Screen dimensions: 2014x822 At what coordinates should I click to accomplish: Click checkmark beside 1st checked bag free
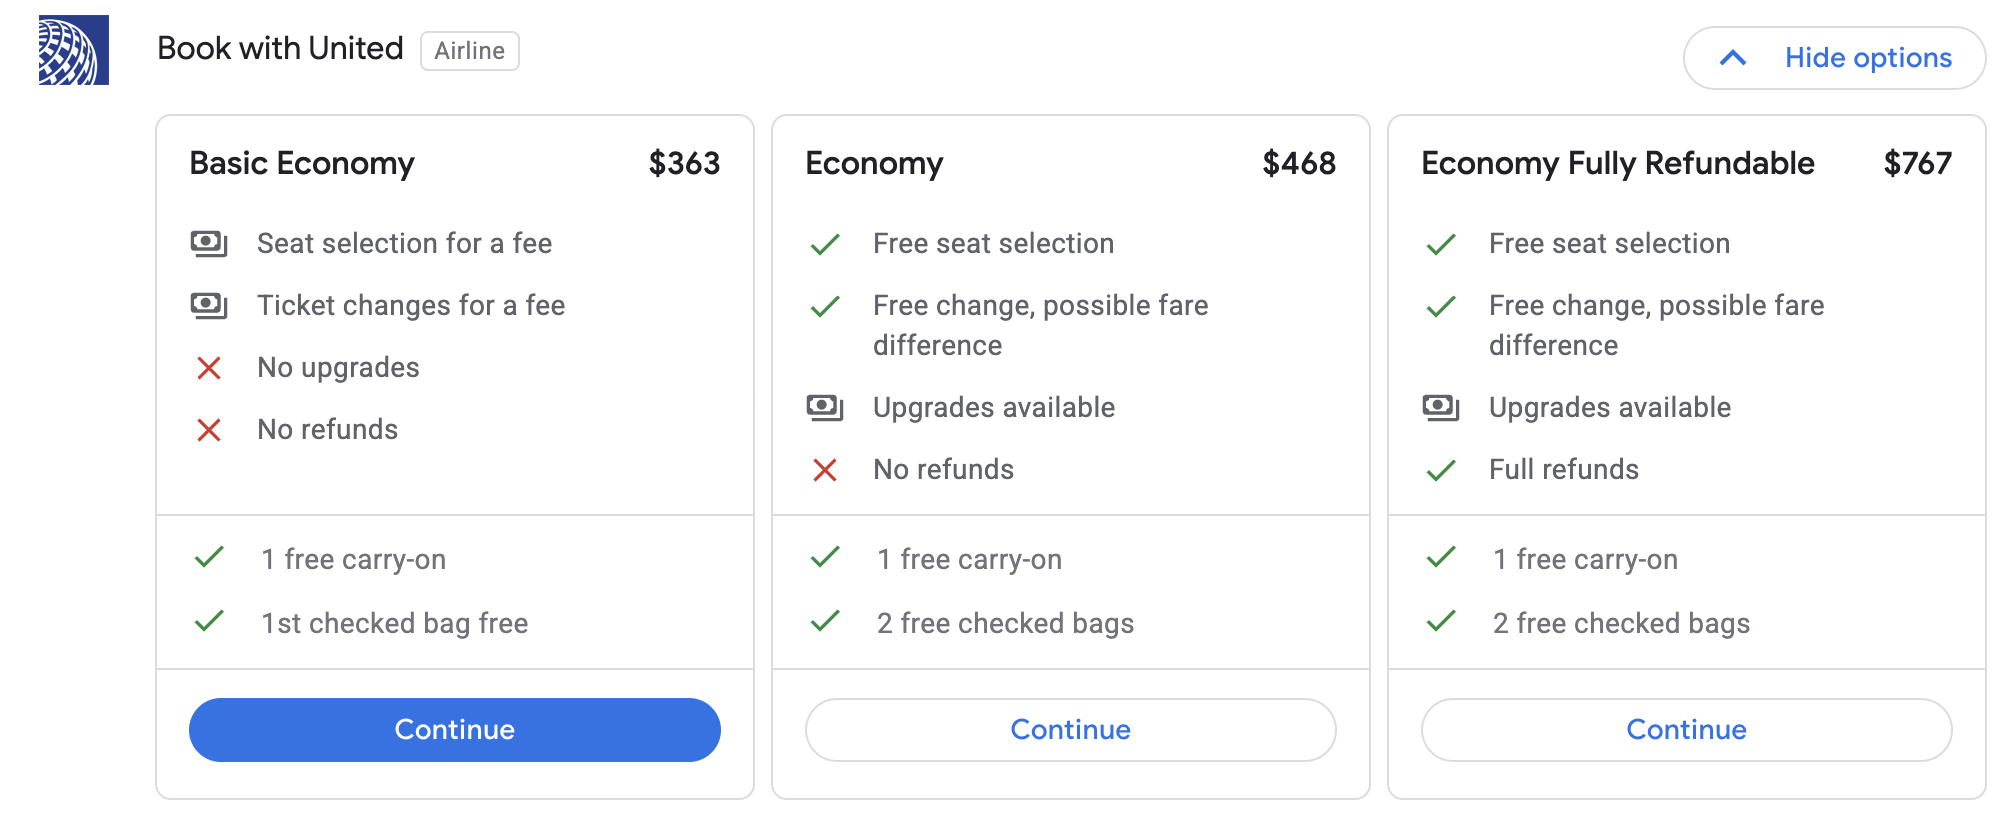point(209,622)
